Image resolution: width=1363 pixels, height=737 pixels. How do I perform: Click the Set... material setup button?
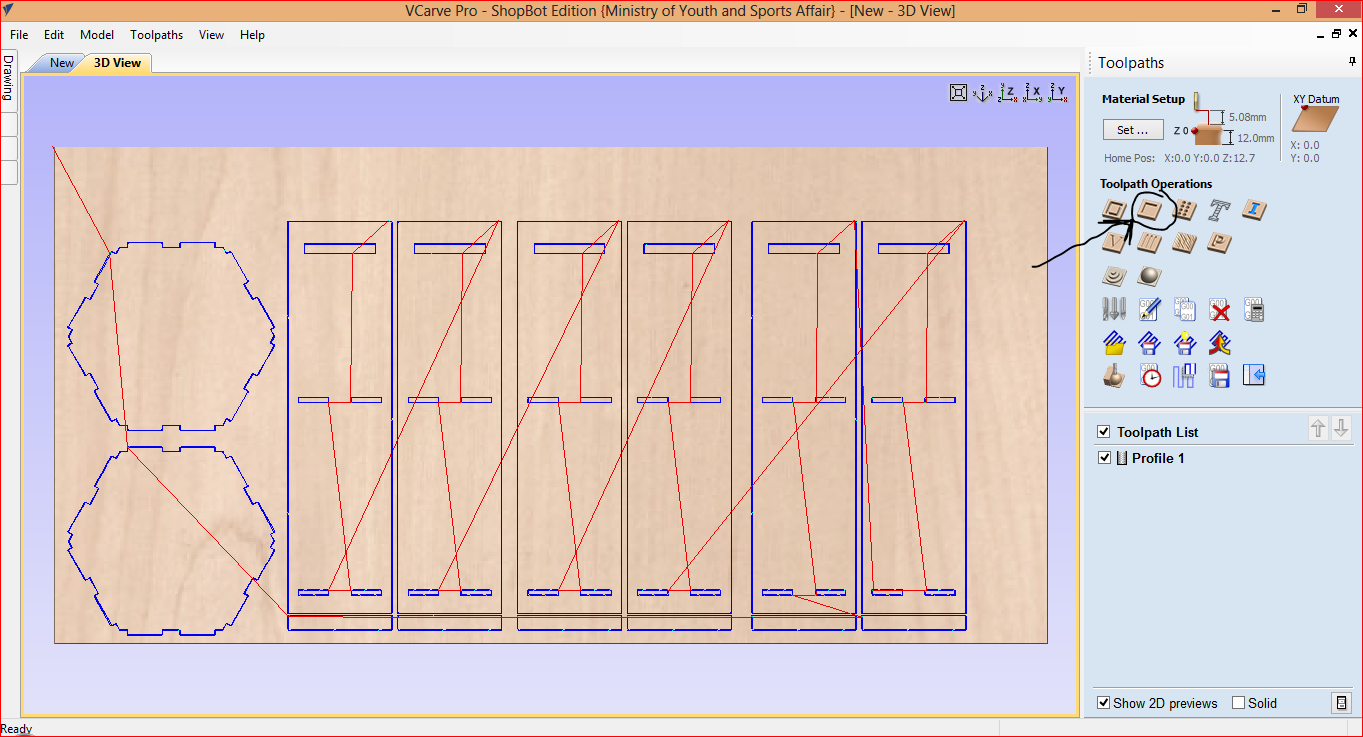pyautogui.click(x=1133, y=130)
